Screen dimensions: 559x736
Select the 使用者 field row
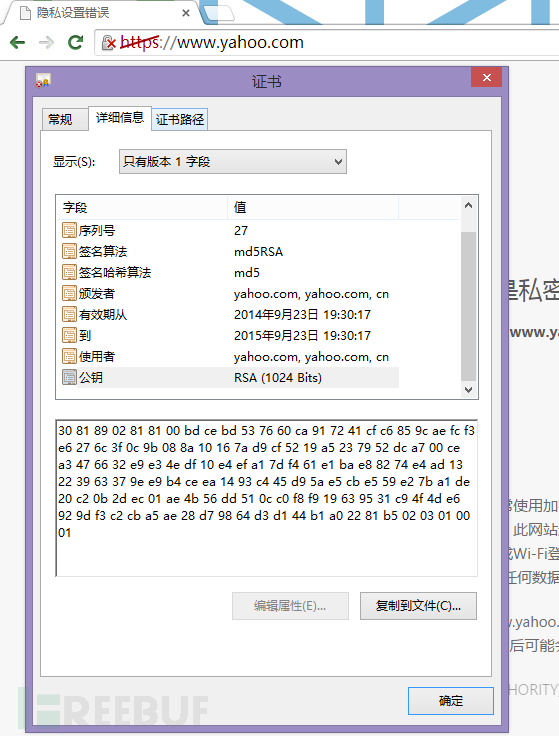(x=228, y=357)
